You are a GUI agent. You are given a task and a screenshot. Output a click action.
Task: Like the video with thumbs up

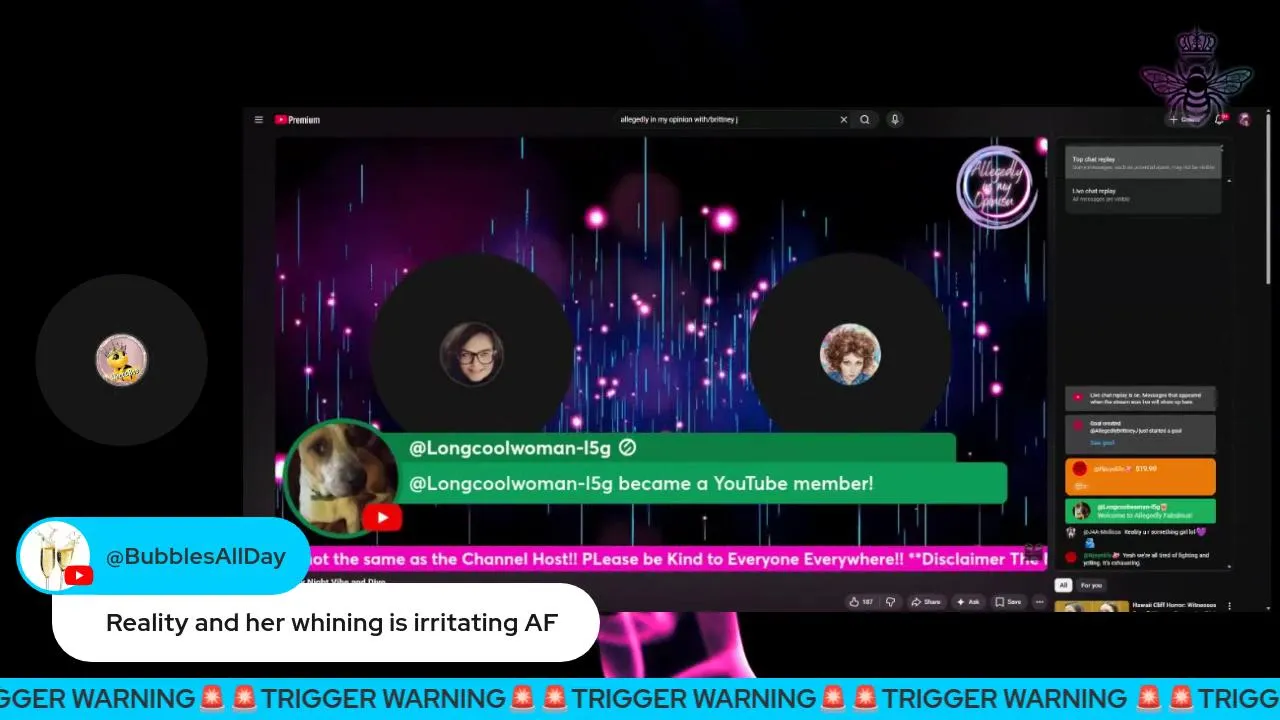(x=861, y=602)
